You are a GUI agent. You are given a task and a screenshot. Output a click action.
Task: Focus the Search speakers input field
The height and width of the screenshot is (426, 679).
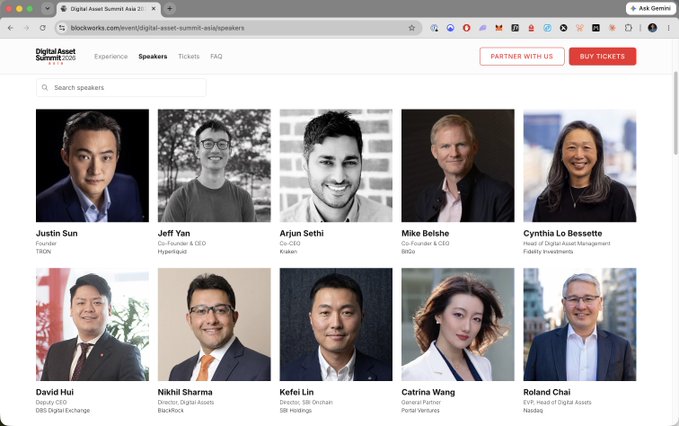(x=121, y=87)
